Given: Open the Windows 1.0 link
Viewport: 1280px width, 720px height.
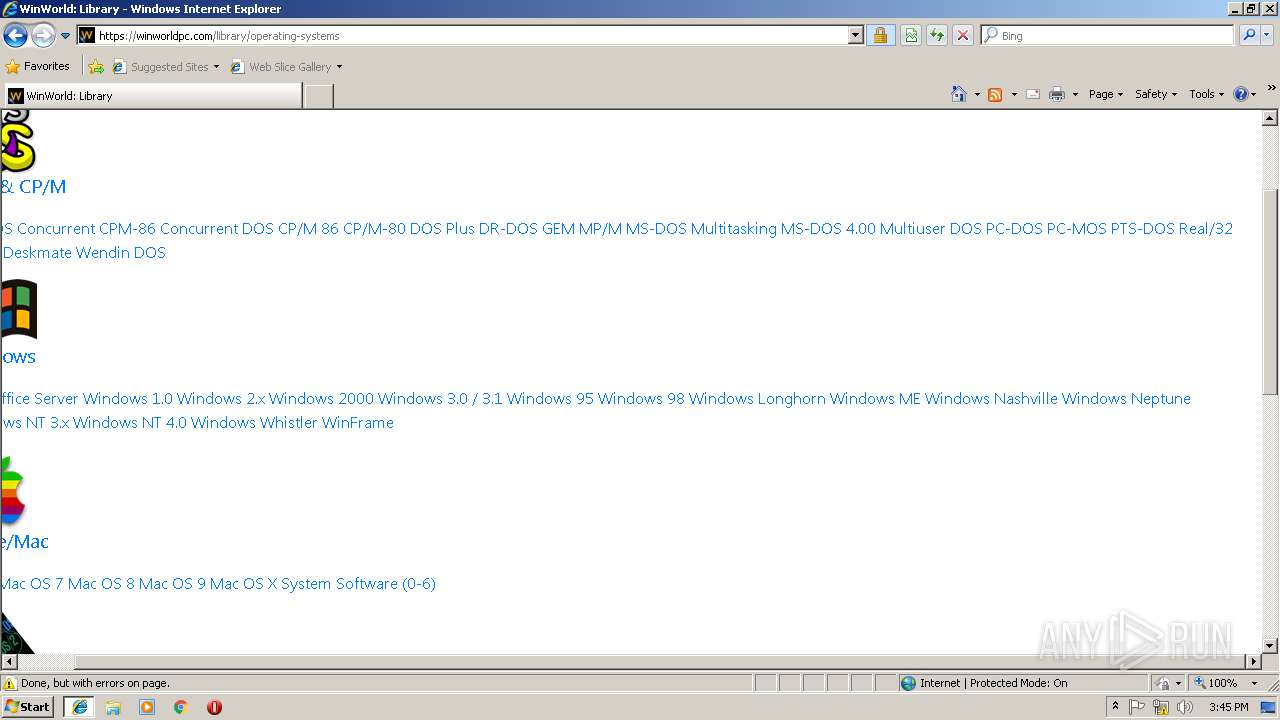Looking at the screenshot, I should click(128, 398).
